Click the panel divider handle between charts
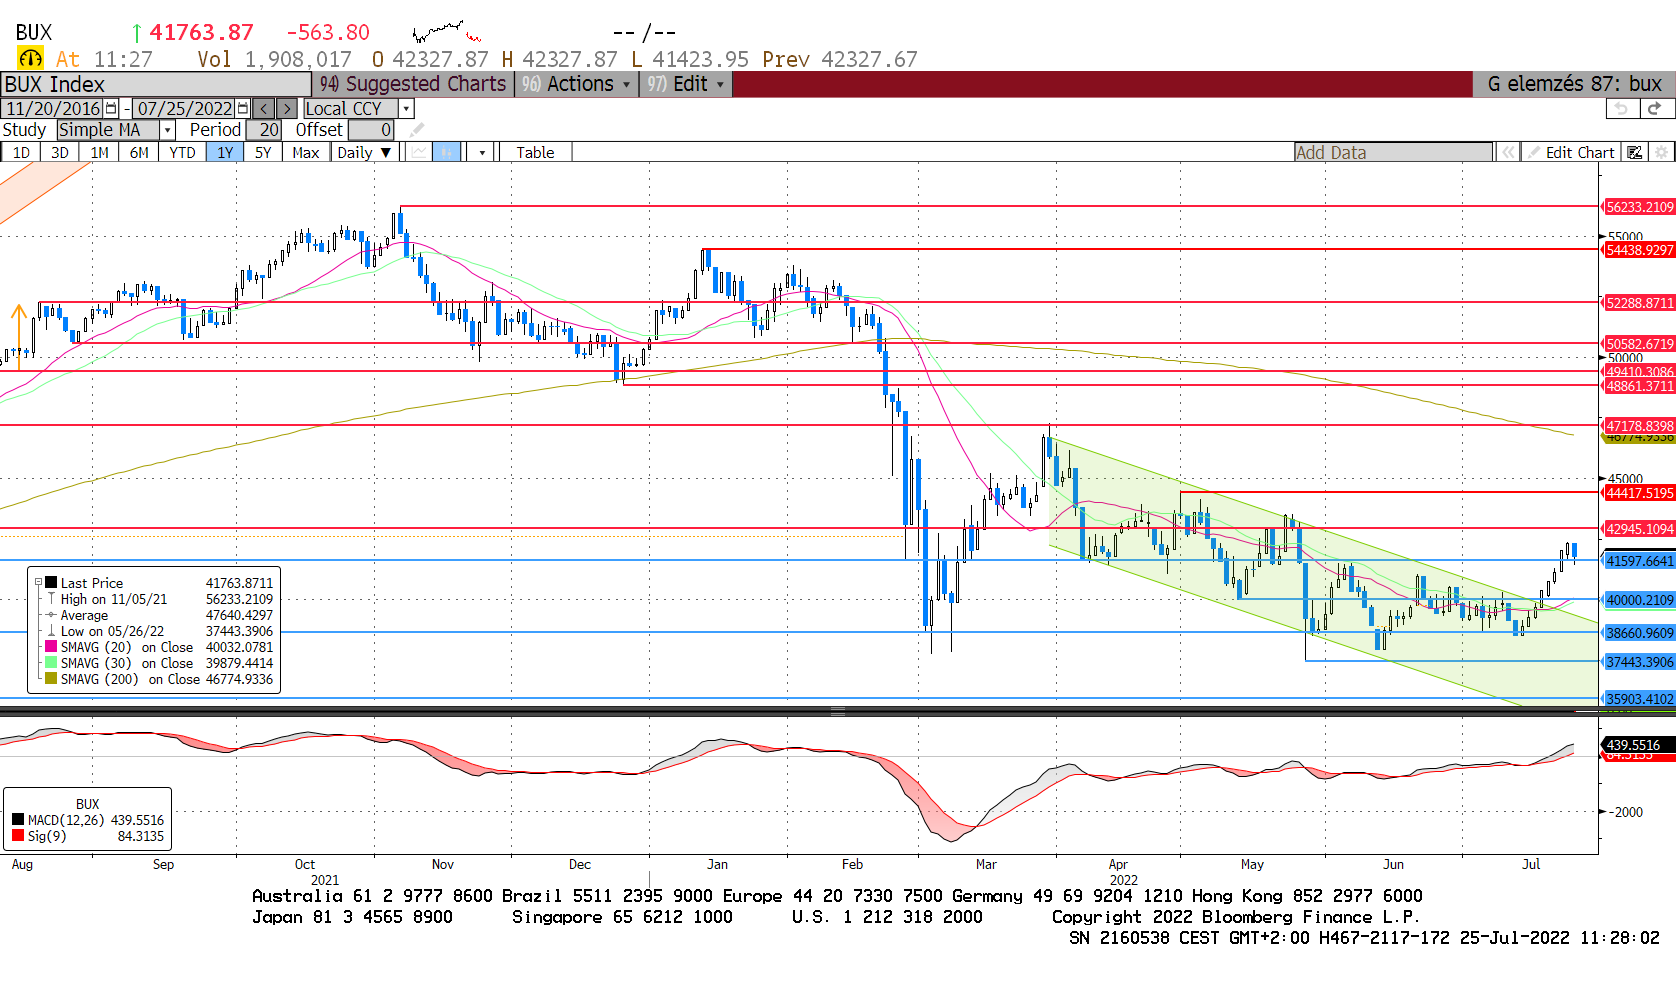Viewport: 1676px width, 981px height. [x=838, y=711]
